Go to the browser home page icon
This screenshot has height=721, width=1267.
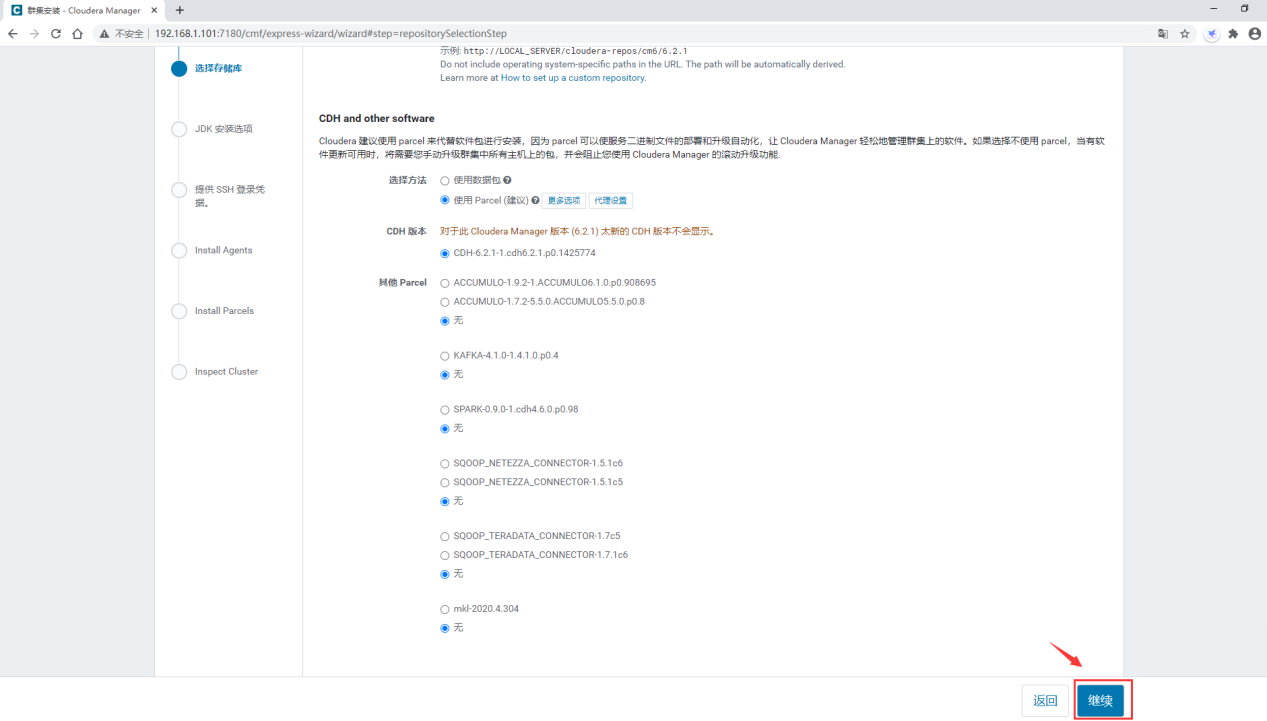(77, 33)
